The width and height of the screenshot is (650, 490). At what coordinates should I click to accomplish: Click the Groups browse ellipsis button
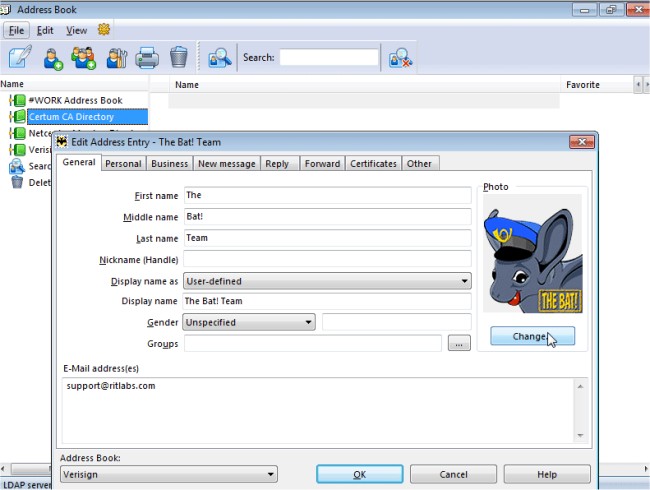[x=458, y=344]
